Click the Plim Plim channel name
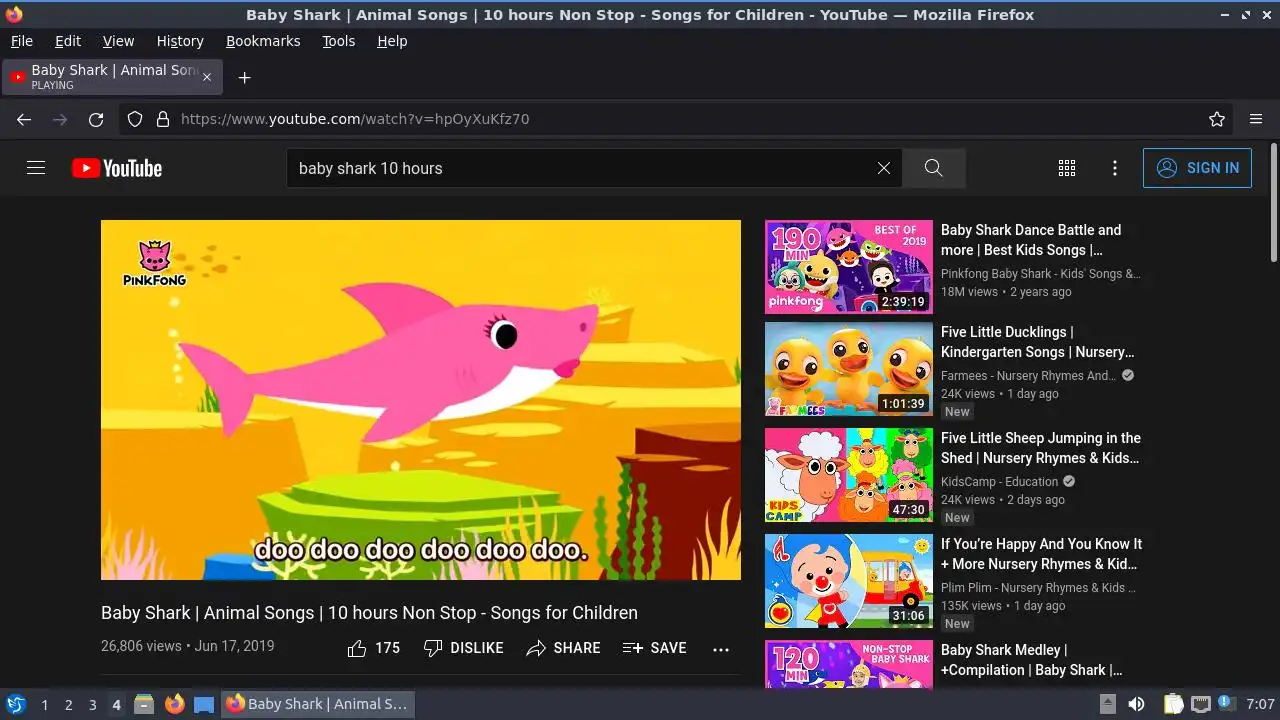The height and width of the screenshot is (720, 1280). point(1038,588)
